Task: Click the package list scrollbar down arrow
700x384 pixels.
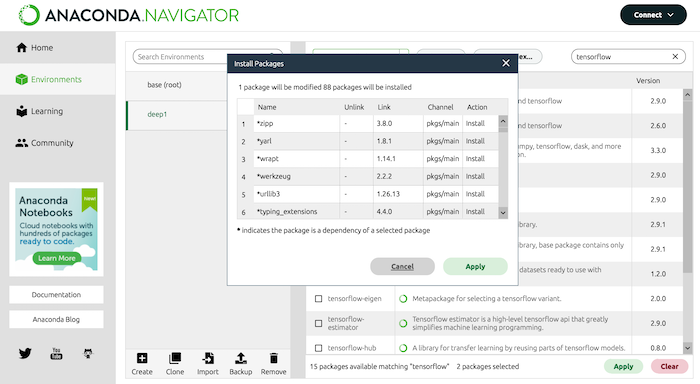Action: point(688,348)
